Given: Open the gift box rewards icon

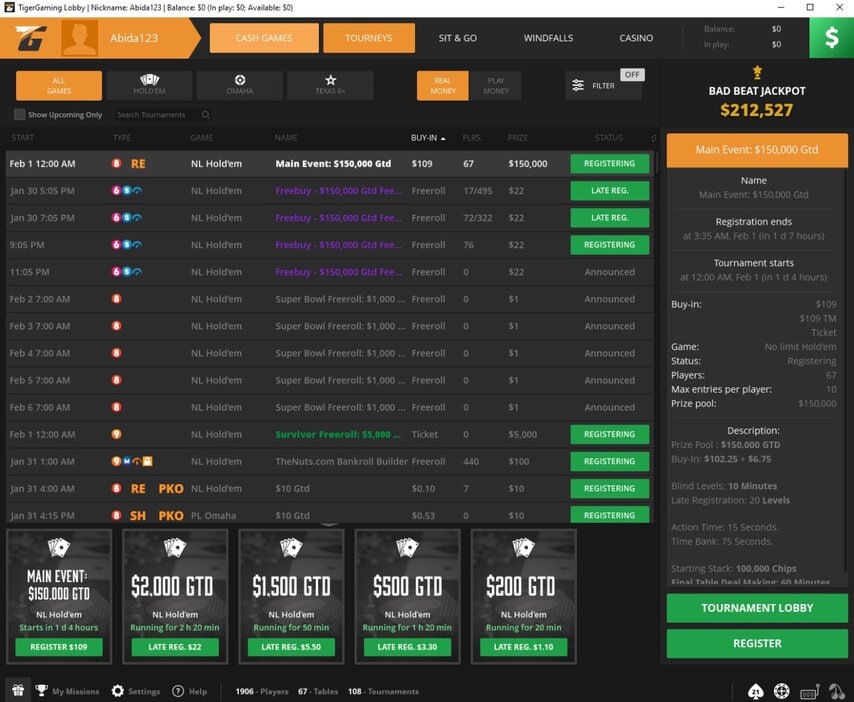Looking at the screenshot, I should pos(16,690).
